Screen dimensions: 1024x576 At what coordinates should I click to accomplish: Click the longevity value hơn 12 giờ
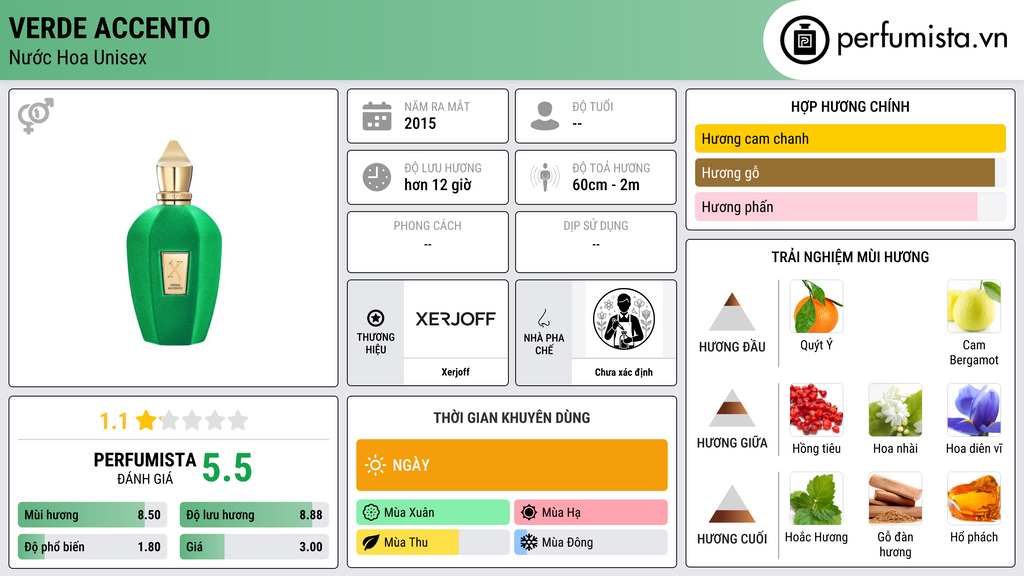(x=438, y=185)
